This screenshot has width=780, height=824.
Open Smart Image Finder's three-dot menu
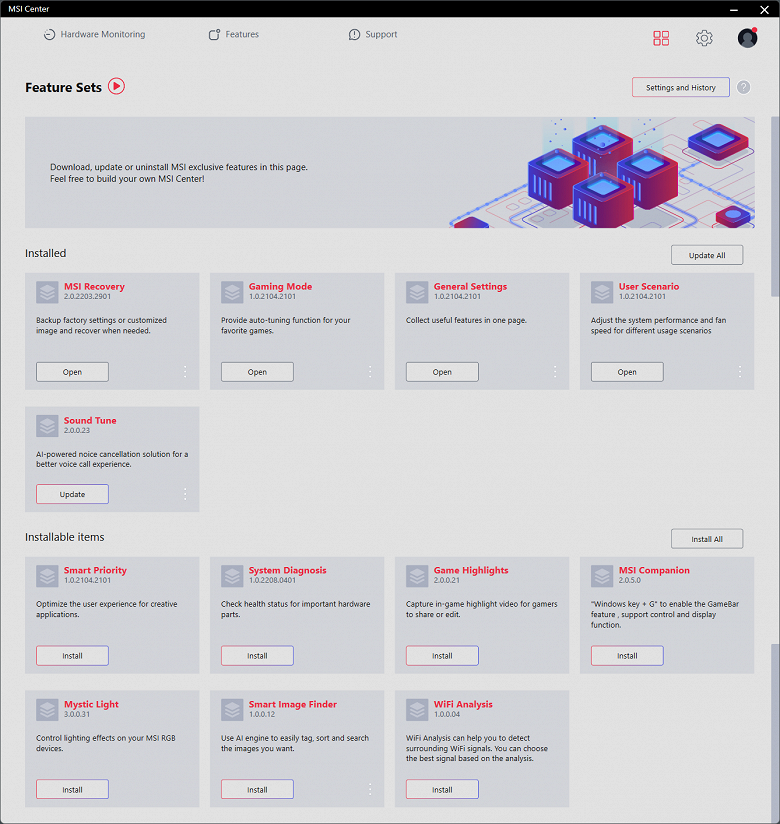[370, 789]
